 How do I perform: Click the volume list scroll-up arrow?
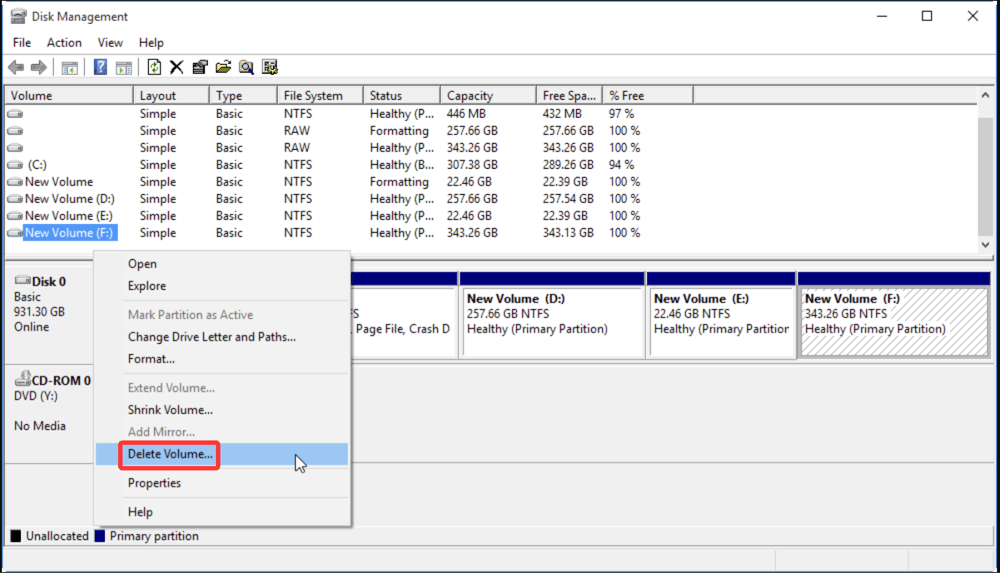click(x=985, y=96)
